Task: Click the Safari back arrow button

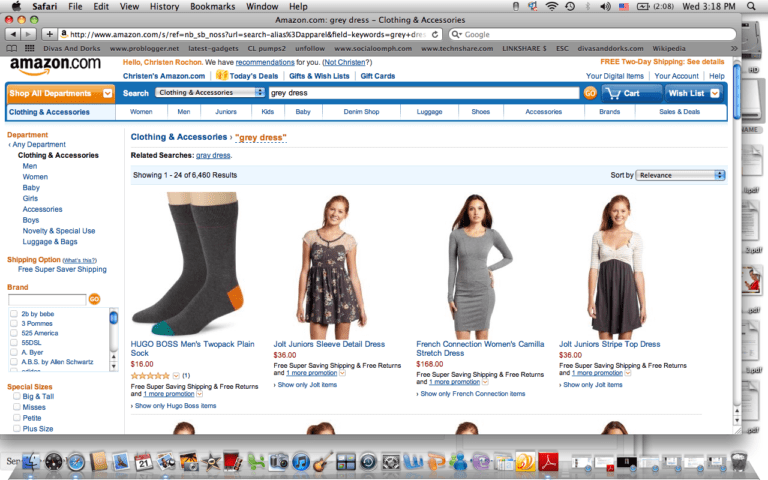Action: (x=11, y=34)
